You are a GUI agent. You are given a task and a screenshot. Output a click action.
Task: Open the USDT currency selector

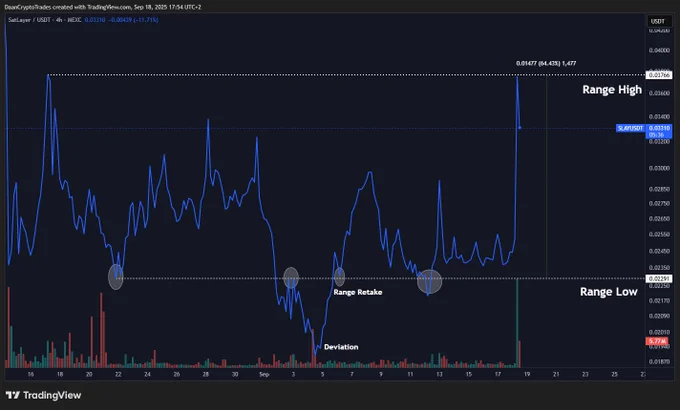point(658,21)
